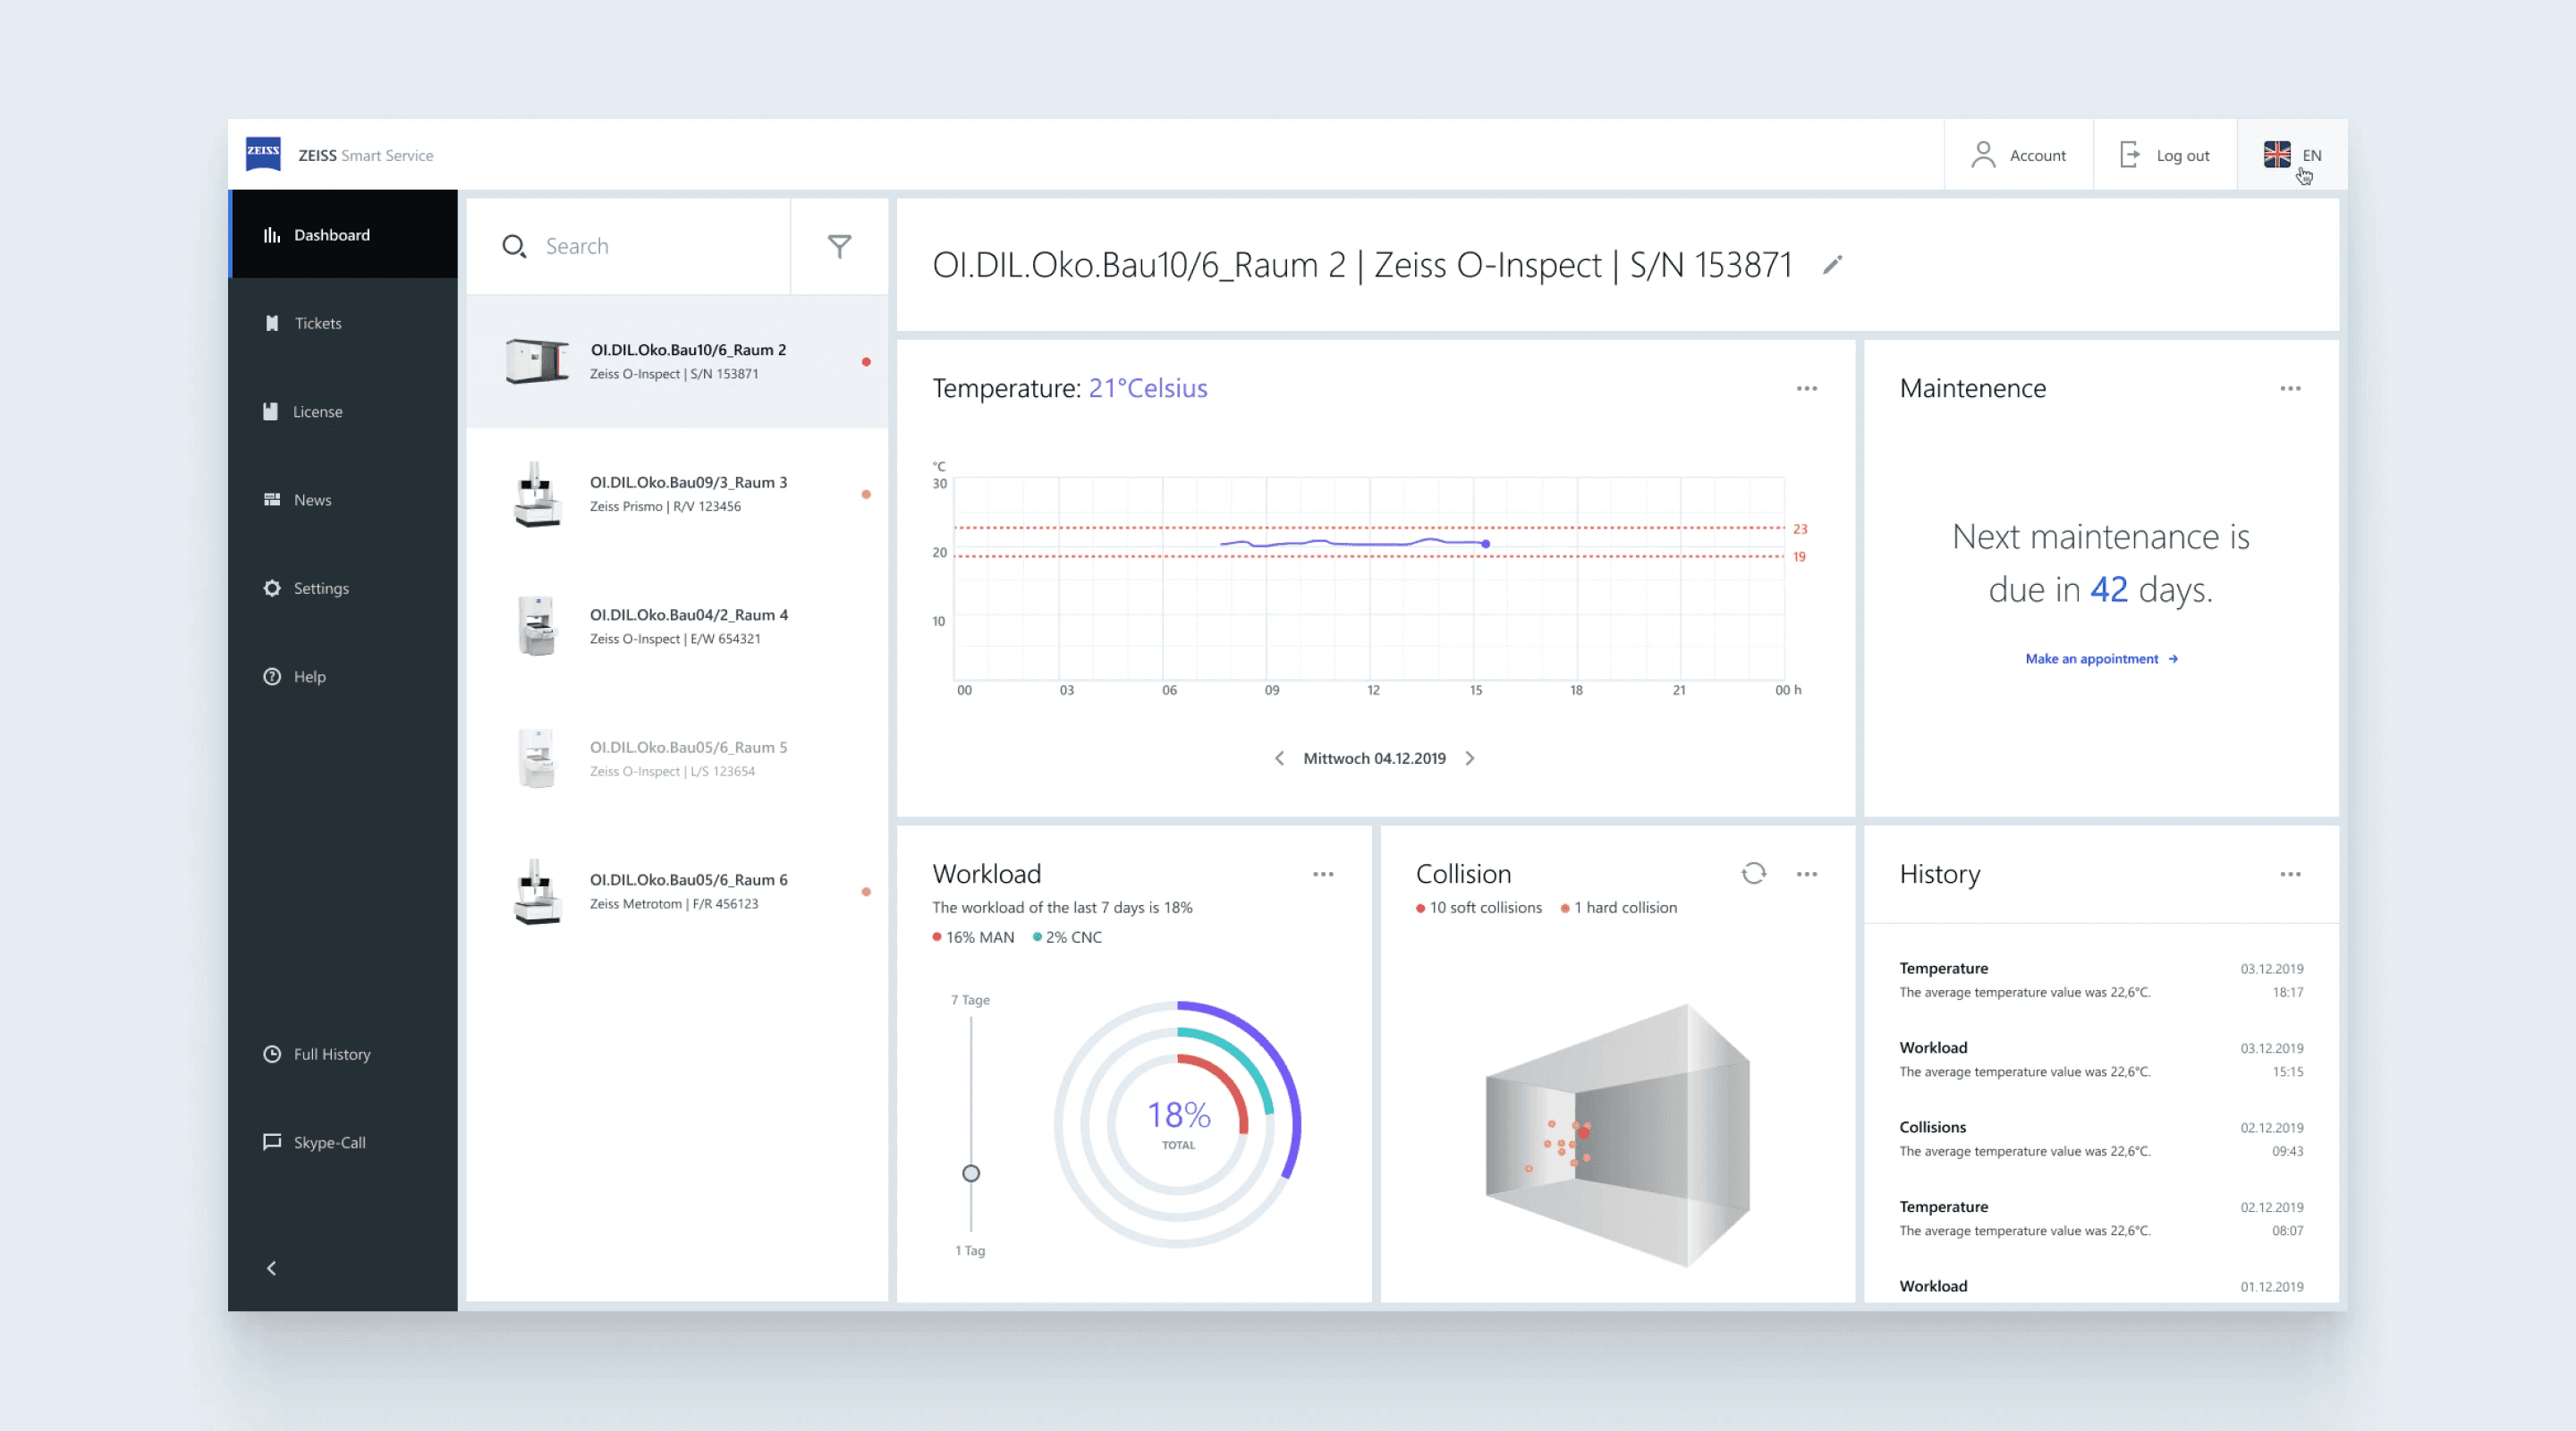Click the workload days slider handle
Image resolution: width=2576 pixels, height=1431 pixels.
pyautogui.click(x=971, y=1174)
